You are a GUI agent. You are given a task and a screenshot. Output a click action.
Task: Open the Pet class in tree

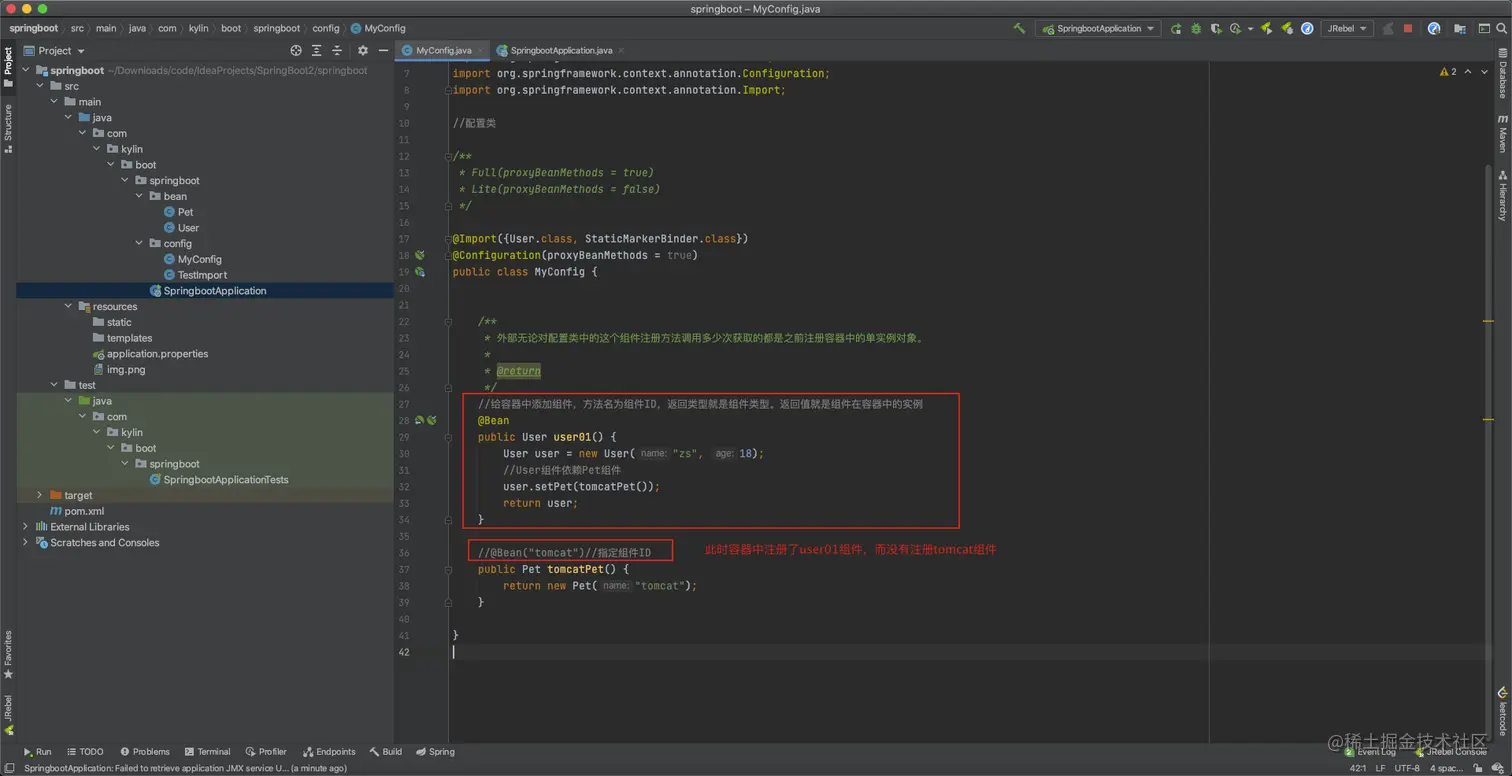pyautogui.click(x=179, y=212)
